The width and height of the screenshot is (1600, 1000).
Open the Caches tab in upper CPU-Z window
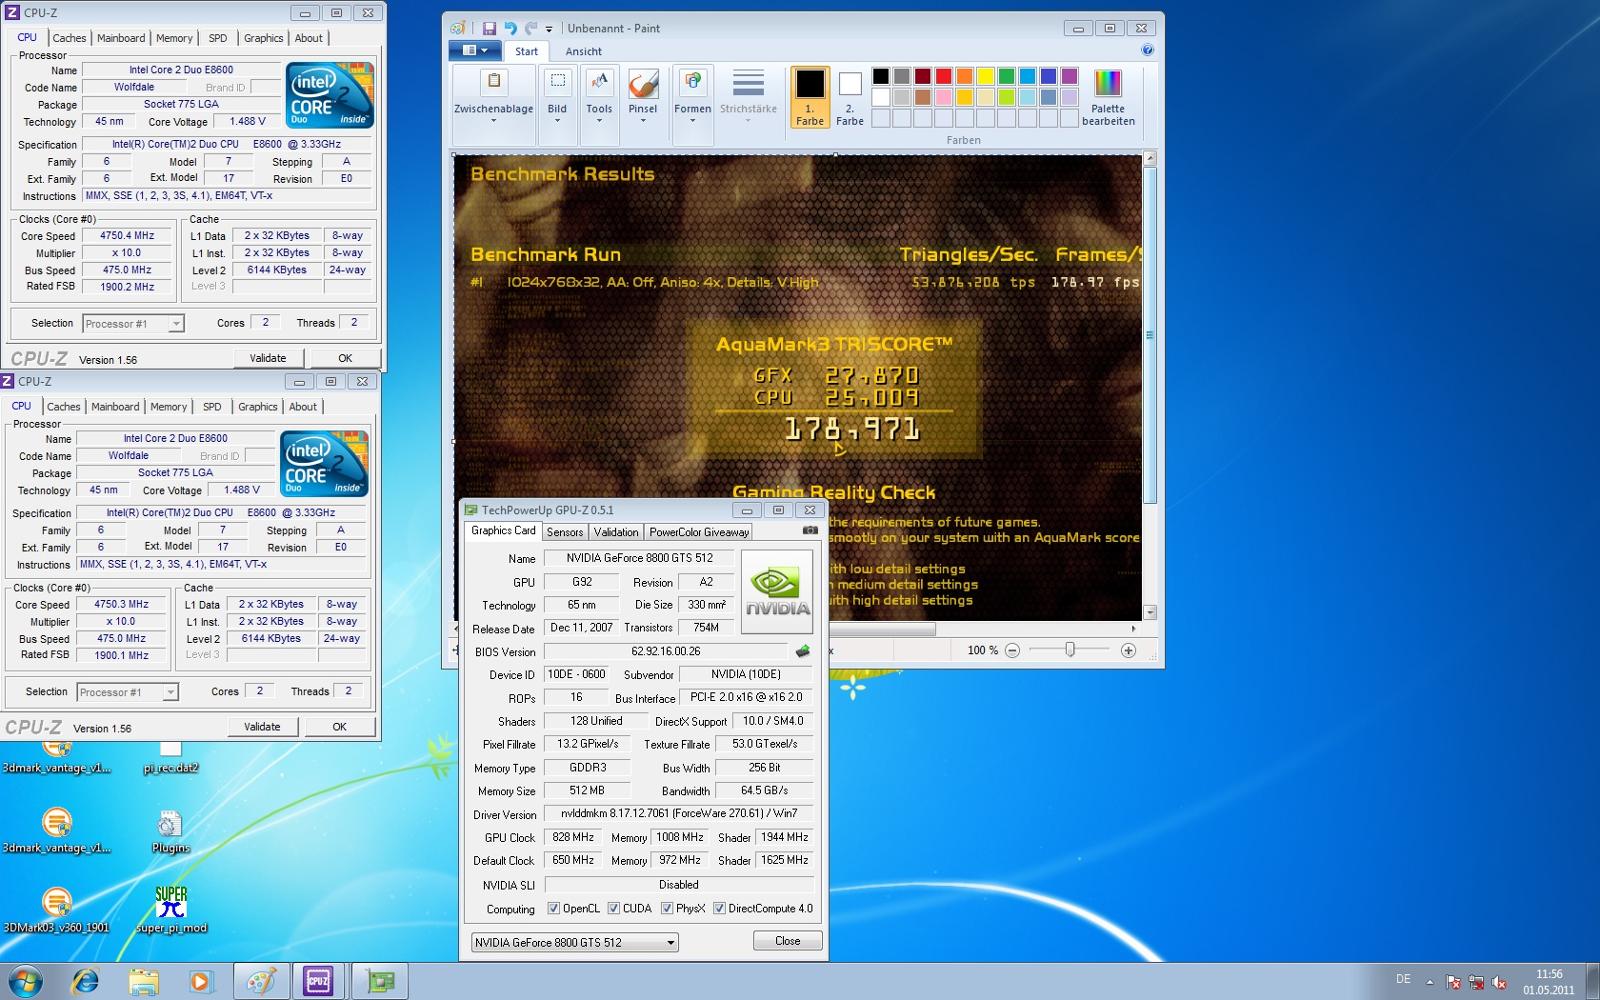pos(69,38)
